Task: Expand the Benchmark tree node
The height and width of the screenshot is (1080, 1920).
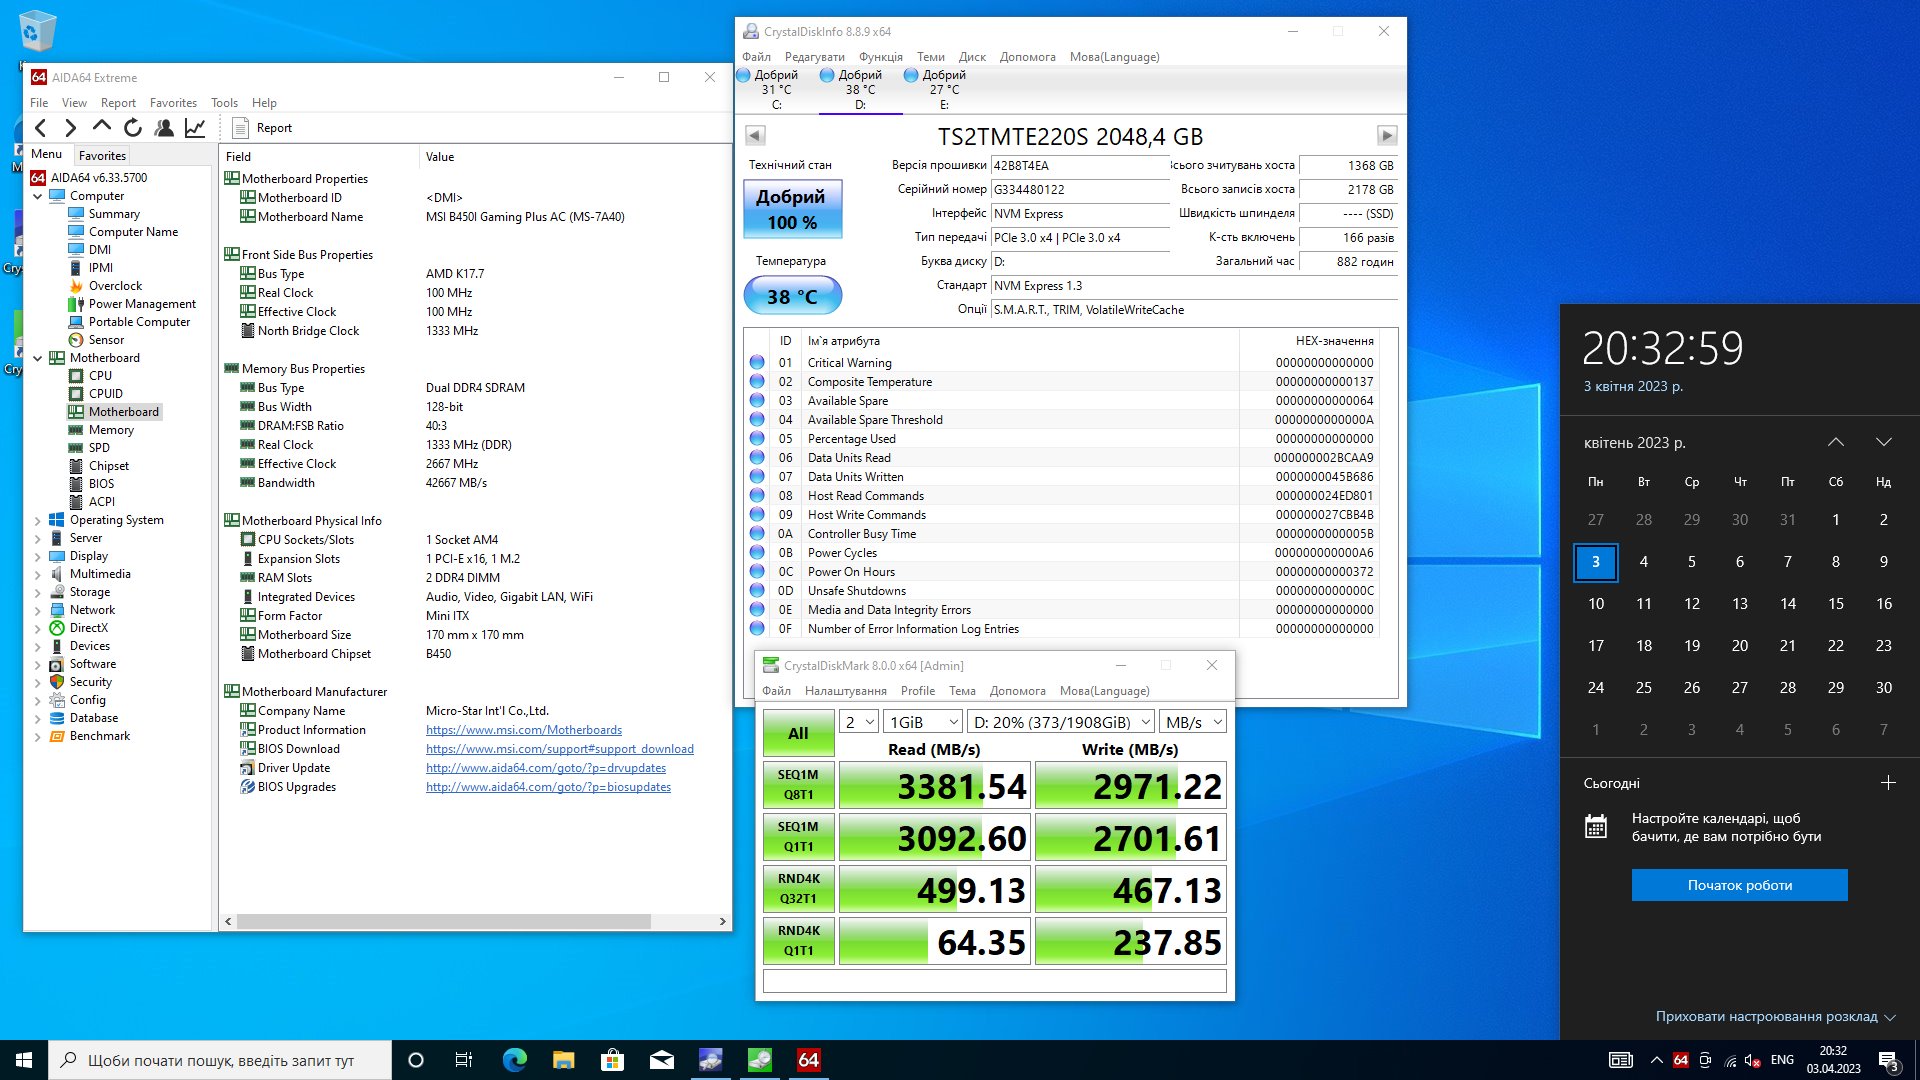Action: coord(38,736)
